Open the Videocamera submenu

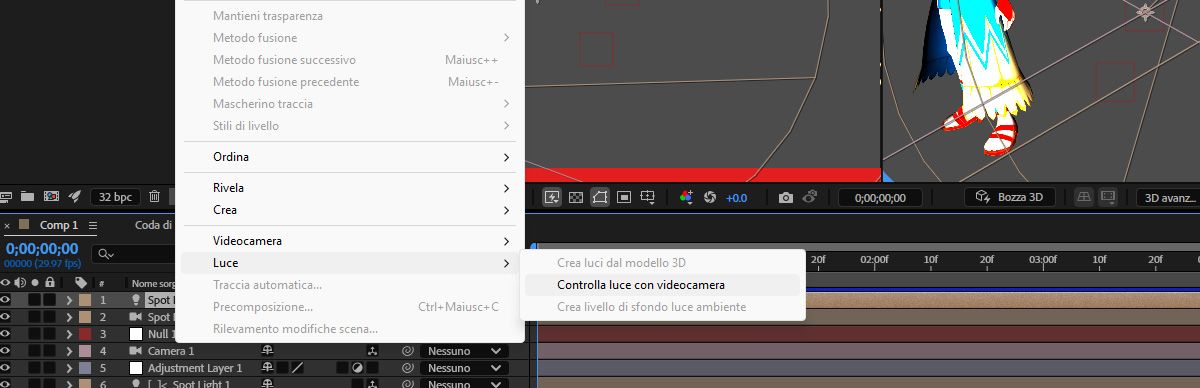[x=351, y=241]
